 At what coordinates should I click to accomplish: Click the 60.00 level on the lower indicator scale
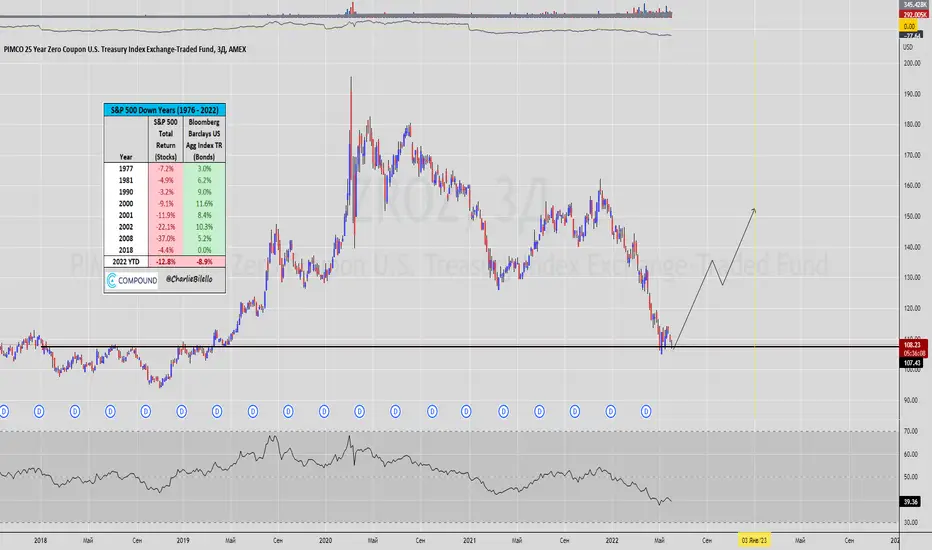click(911, 454)
